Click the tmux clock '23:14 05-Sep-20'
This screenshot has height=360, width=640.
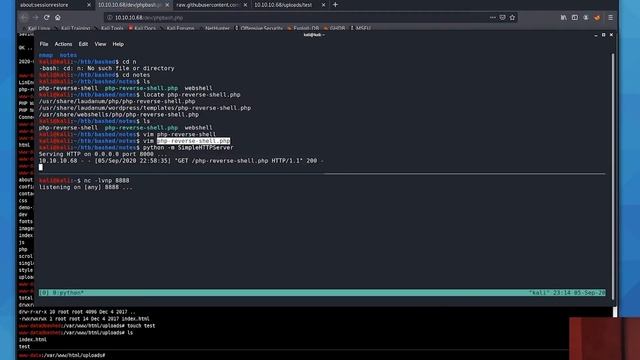(x=579, y=293)
